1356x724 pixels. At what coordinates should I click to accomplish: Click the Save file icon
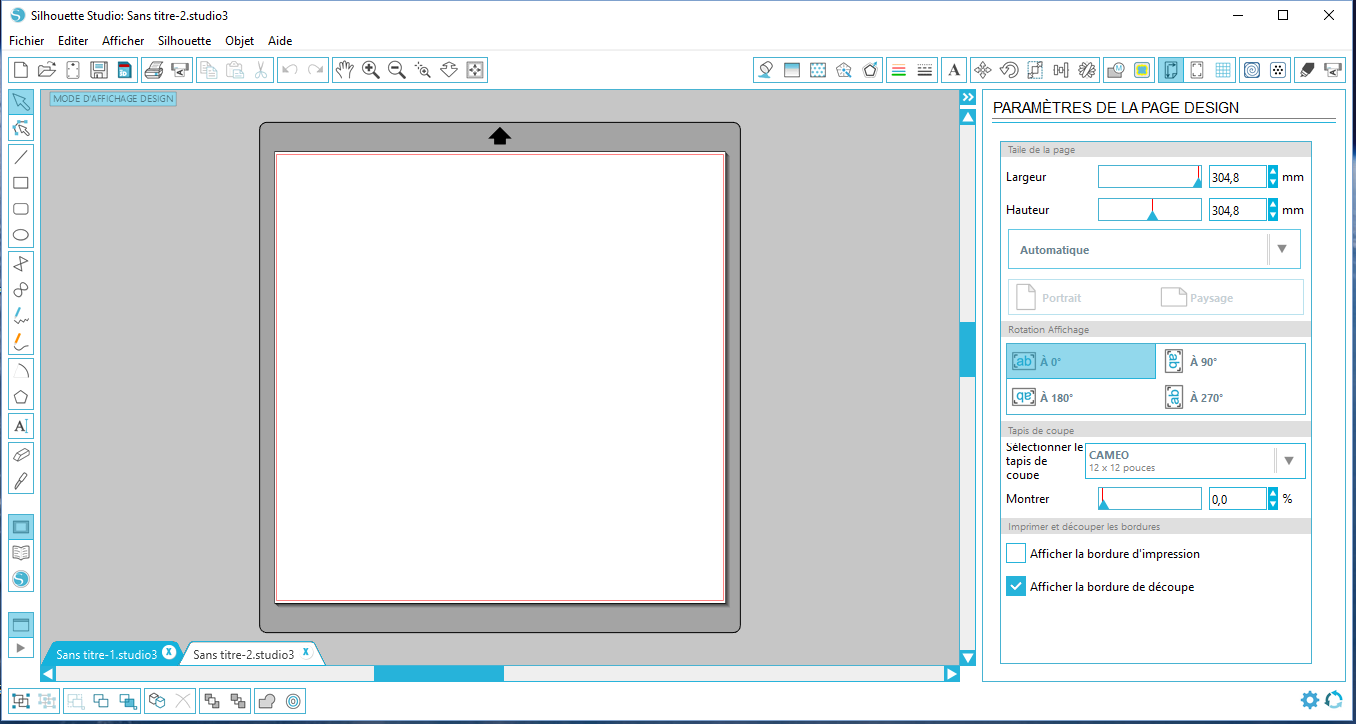pyautogui.click(x=98, y=70)
